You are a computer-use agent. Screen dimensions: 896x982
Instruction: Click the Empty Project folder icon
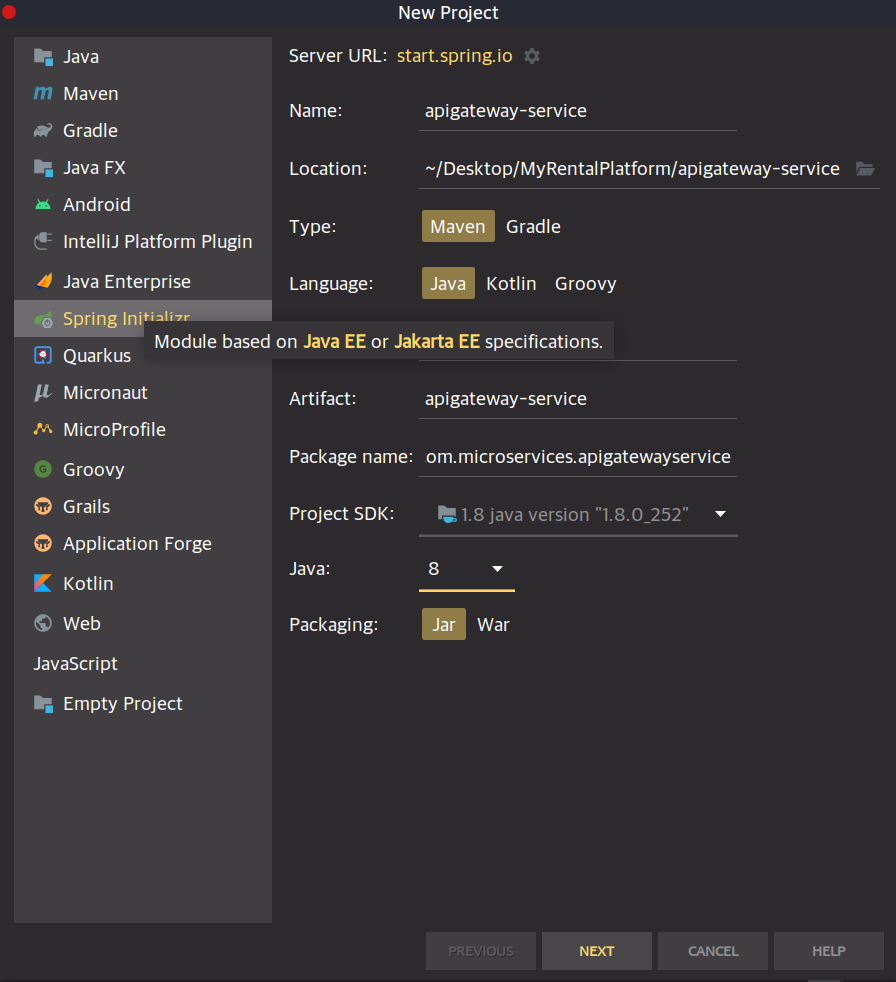tap(43, 704)
